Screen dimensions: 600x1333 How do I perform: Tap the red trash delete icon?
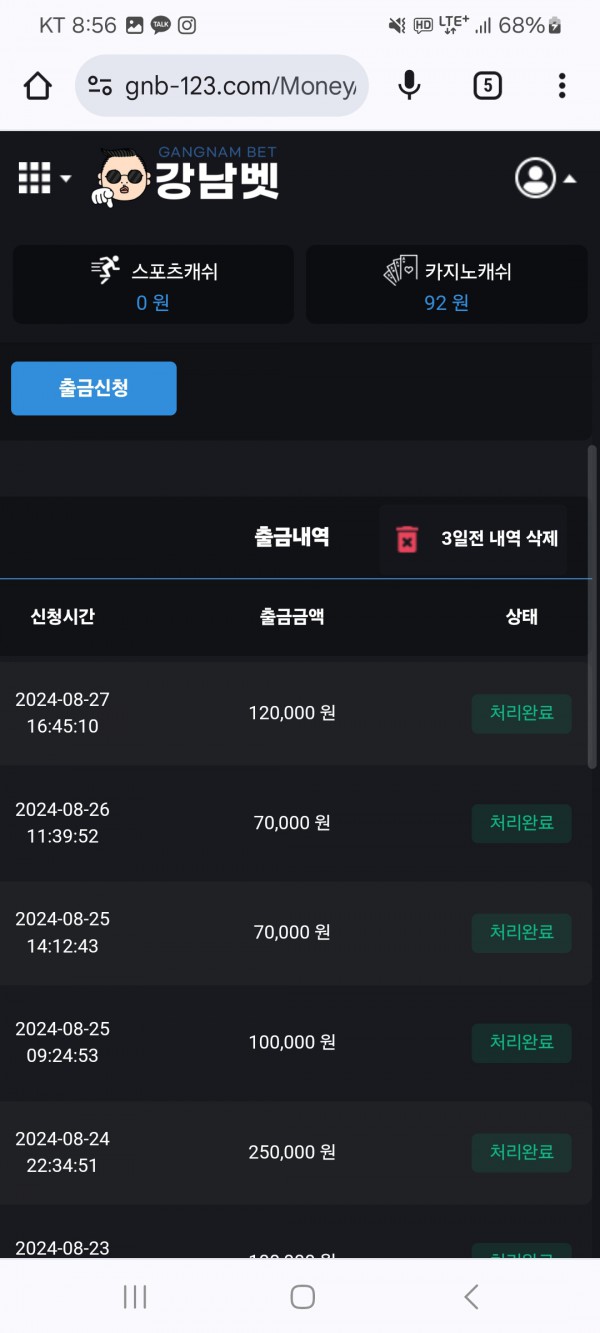(407, 539)
